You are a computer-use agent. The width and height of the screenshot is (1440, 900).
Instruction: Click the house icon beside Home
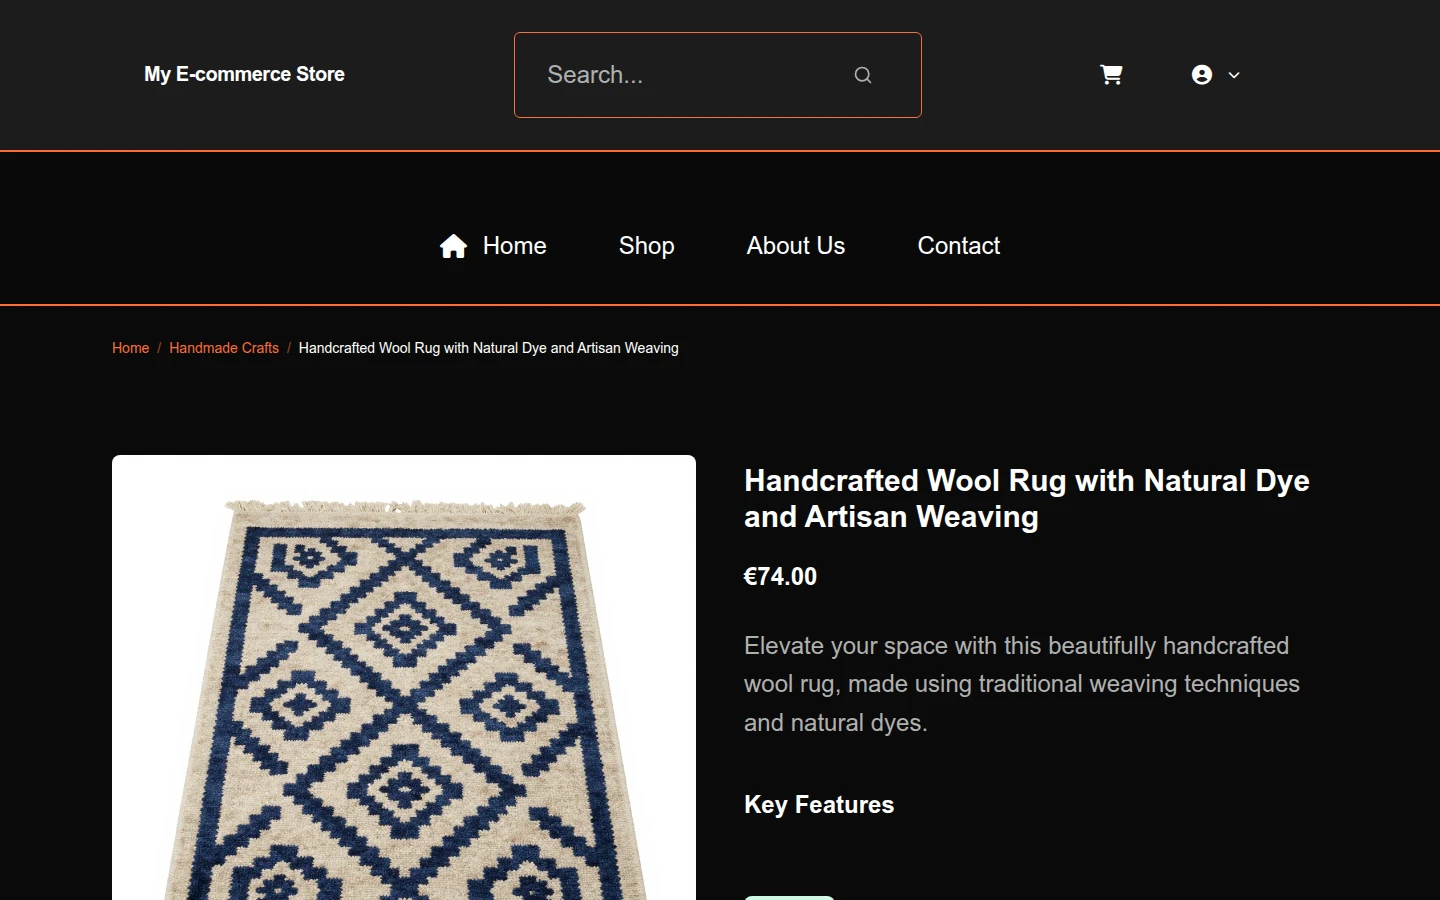(453, 246)
